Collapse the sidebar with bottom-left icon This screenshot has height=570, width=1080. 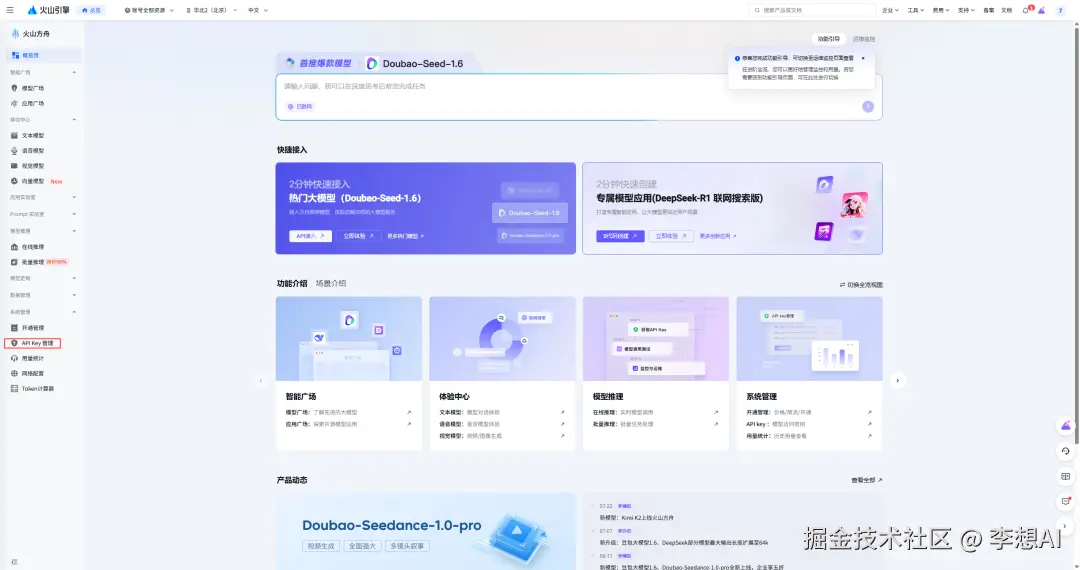coord(14,562)
